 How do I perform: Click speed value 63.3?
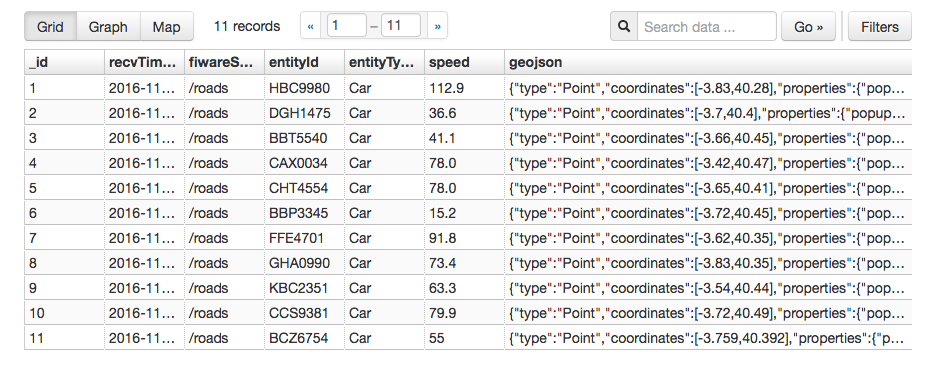click(x=464, y=288)
